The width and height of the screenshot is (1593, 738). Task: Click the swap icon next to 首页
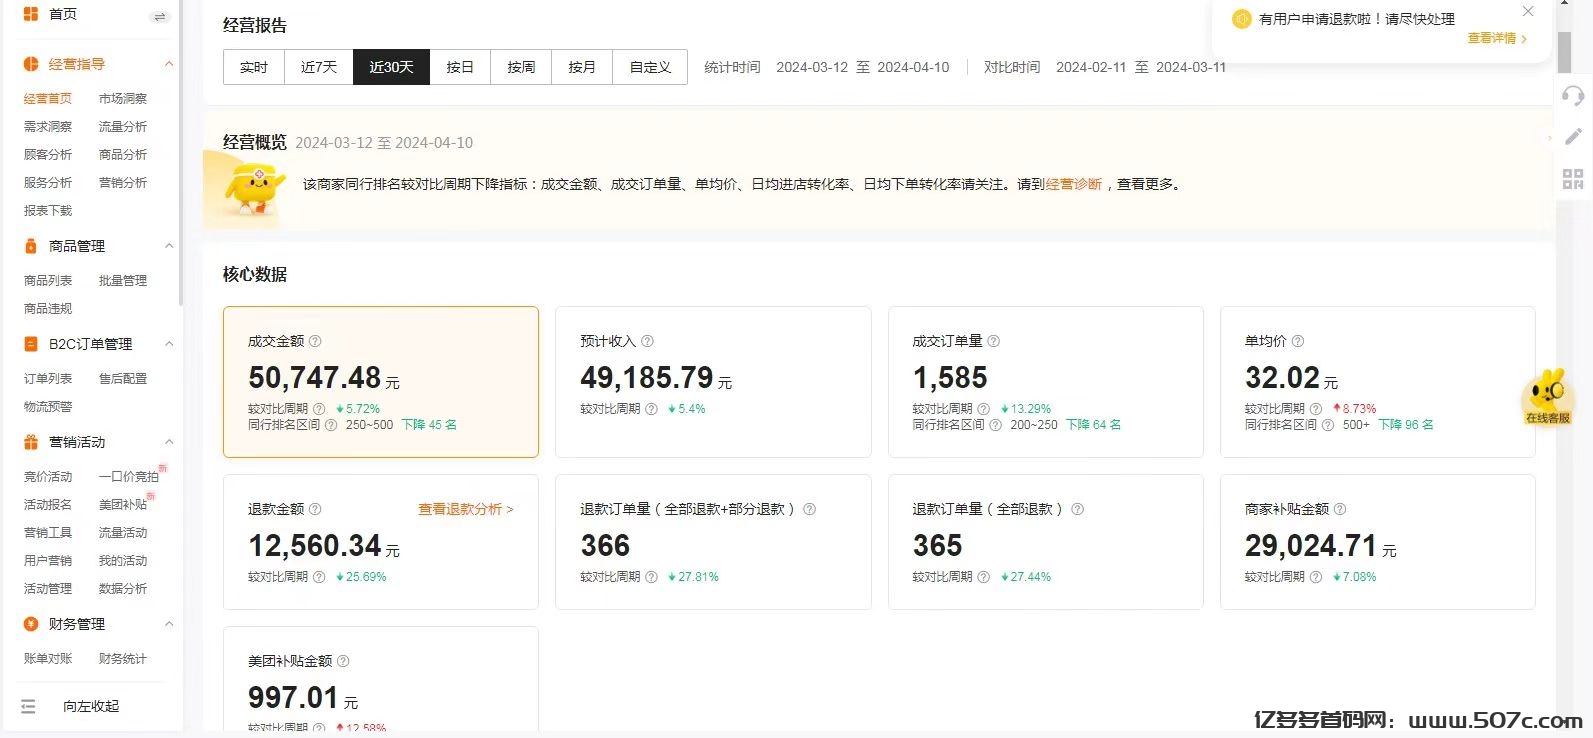[x=159, y=16]
